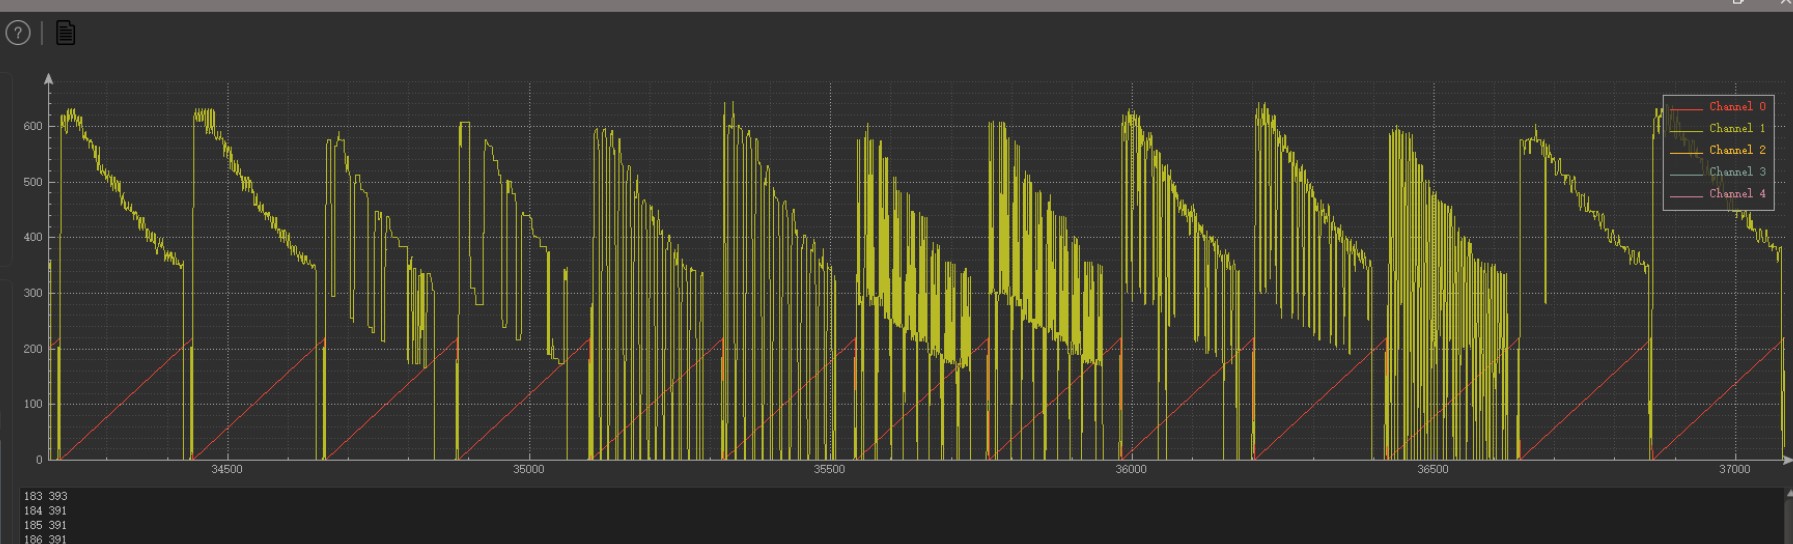Select the Channel 0 legend entry
Screen dimensions: 1793x544
(1718, 106)
